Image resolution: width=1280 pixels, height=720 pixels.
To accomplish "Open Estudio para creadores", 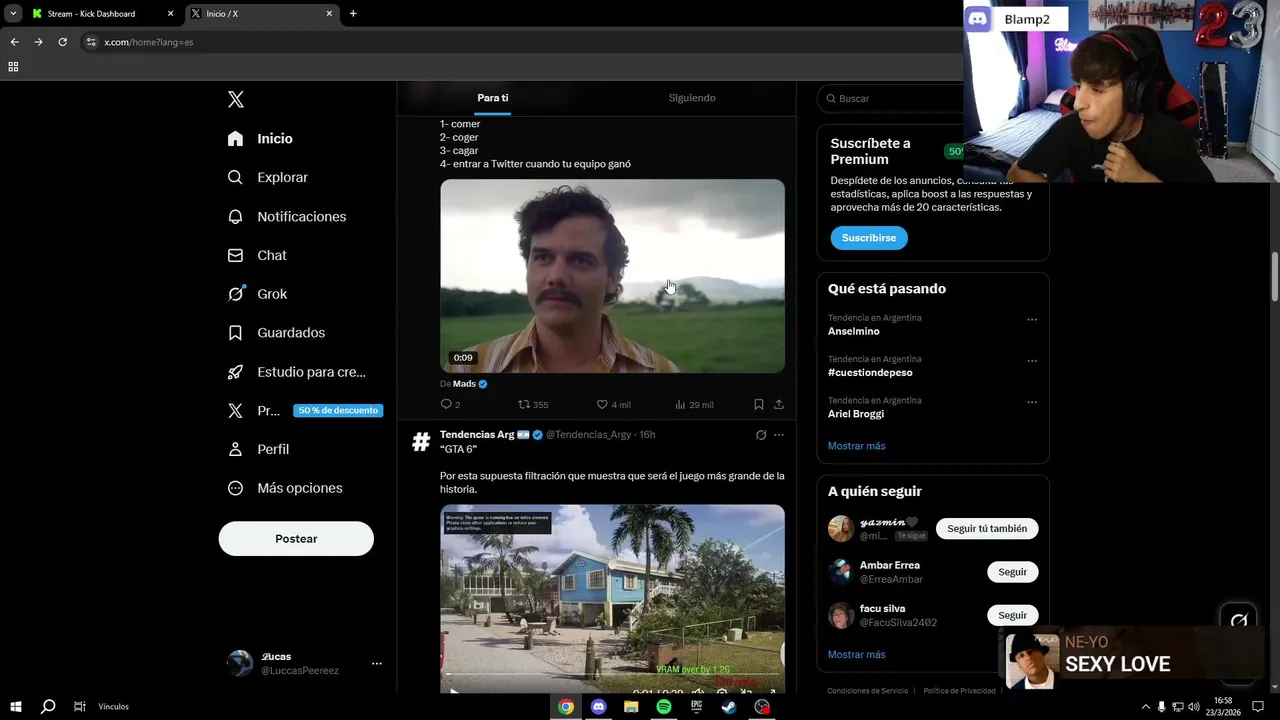I will point(296,371).
